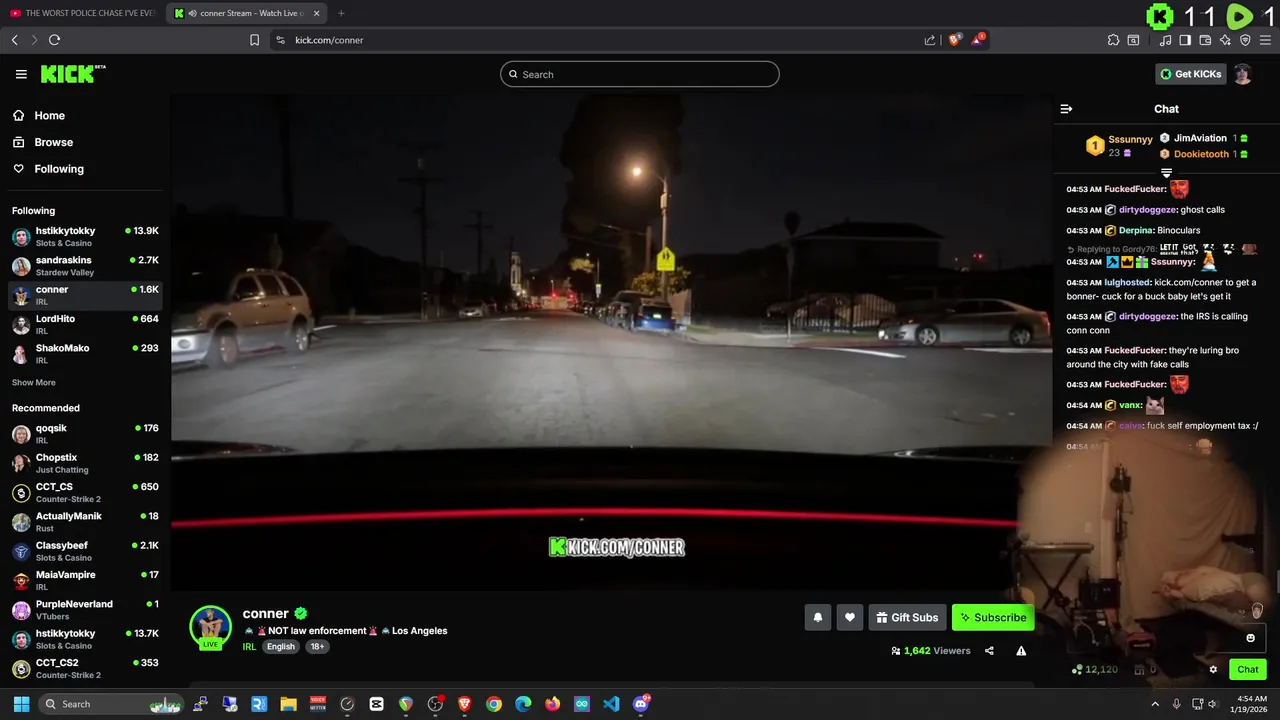Focus the Kick search box
The height and width of the screenshot is (720, 1280).
pos(639,74)
